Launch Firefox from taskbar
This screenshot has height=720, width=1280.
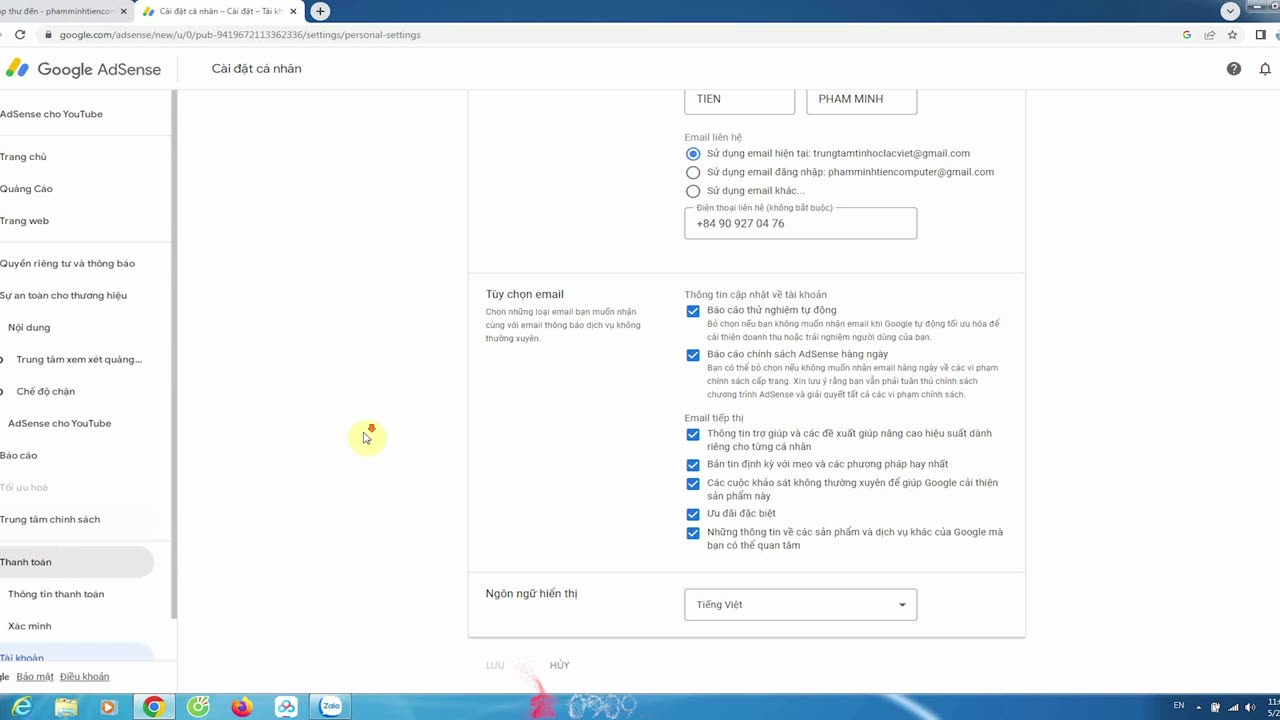point(242,707)
